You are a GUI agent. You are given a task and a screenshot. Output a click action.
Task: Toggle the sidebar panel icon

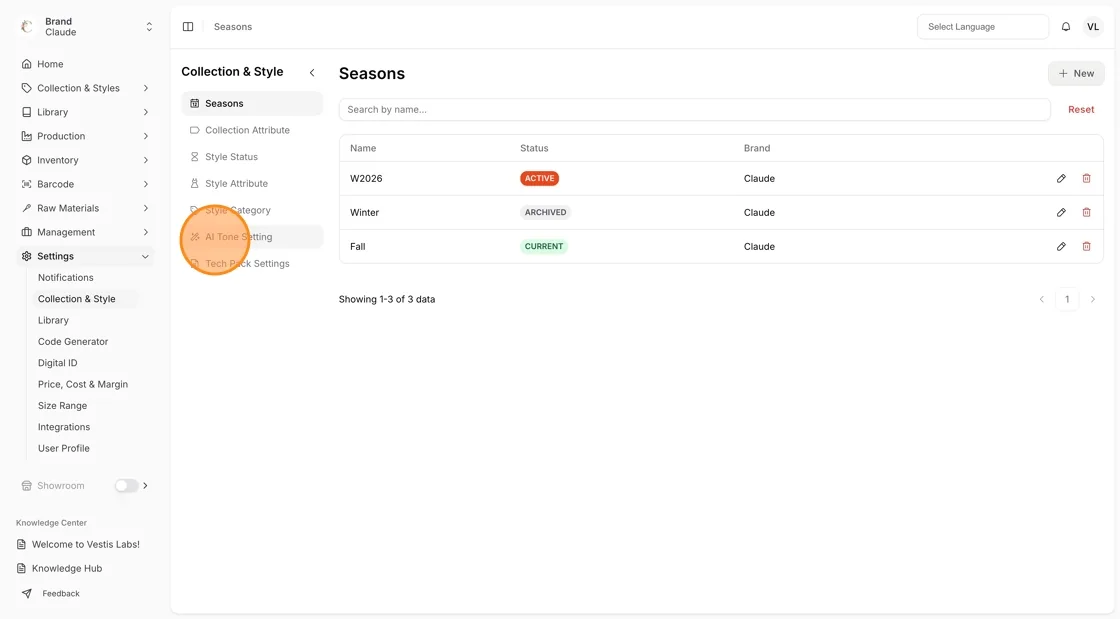point(188,26)
